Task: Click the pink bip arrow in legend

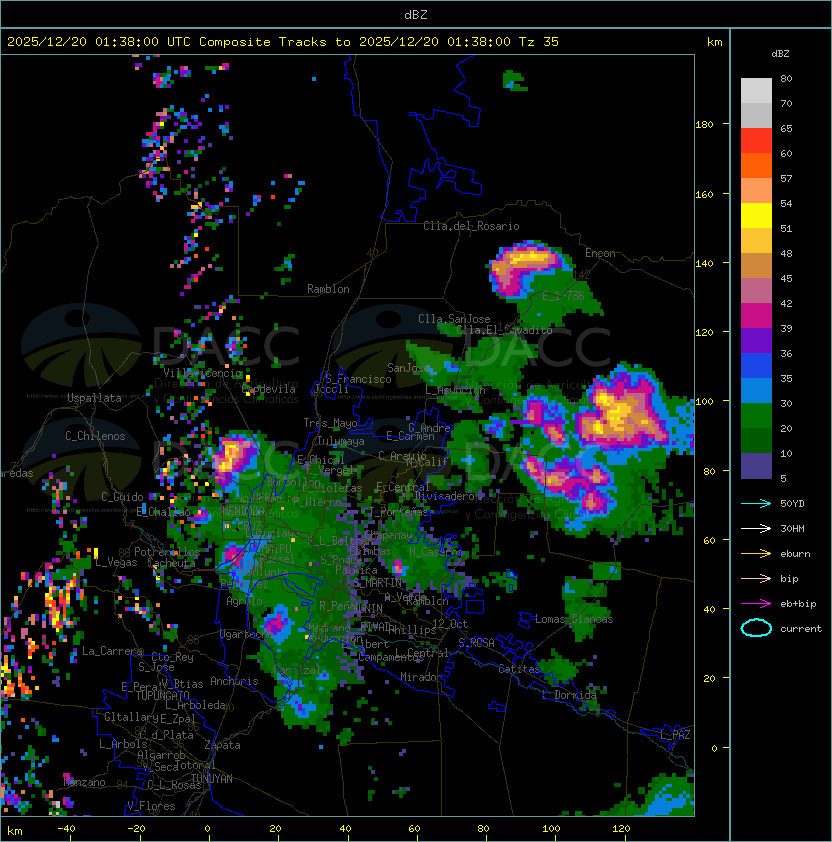Action: (x=756, y=578)
